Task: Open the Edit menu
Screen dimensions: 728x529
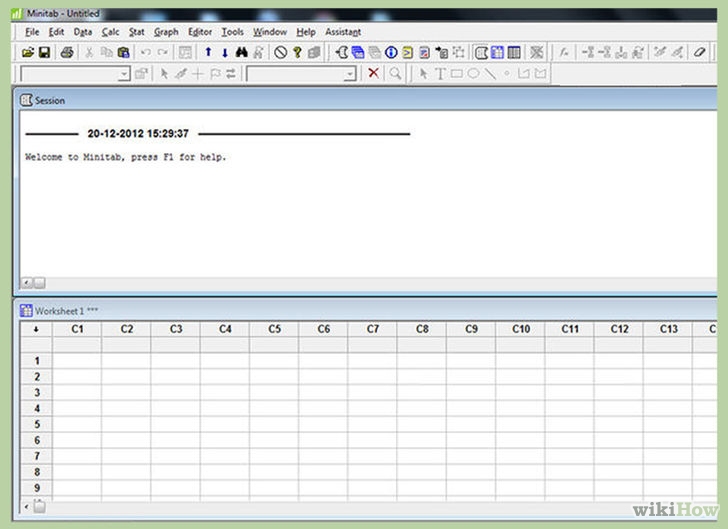Action: pos(56,32)
